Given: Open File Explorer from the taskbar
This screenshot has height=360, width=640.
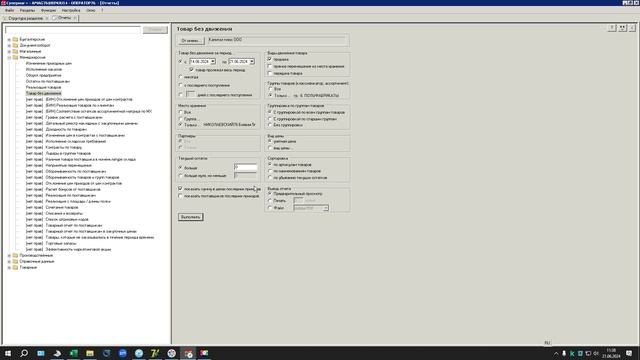Looking at the screenshot, I should 90,353.
